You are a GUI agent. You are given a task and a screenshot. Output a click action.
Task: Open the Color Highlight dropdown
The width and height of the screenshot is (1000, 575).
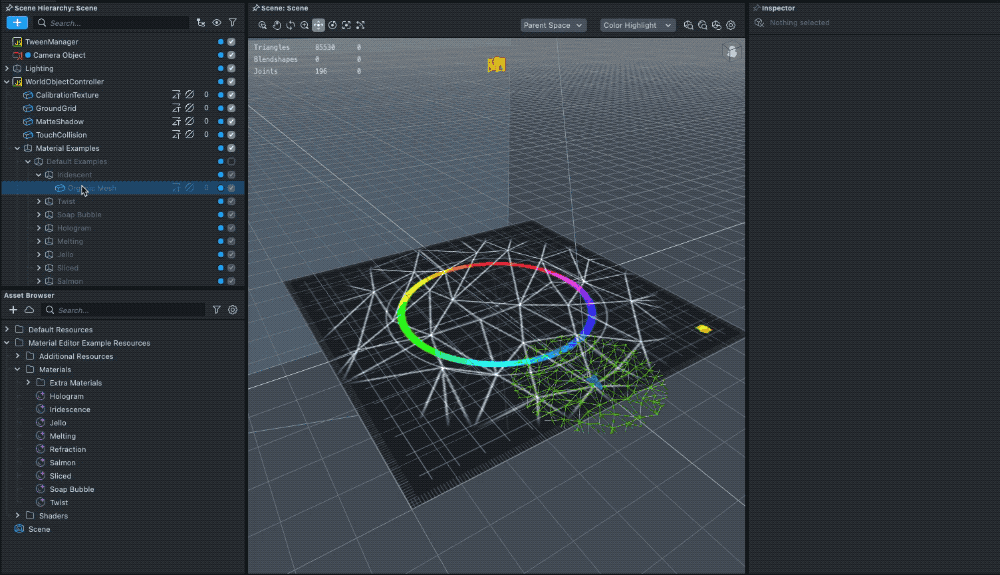(x=636, y=25)
